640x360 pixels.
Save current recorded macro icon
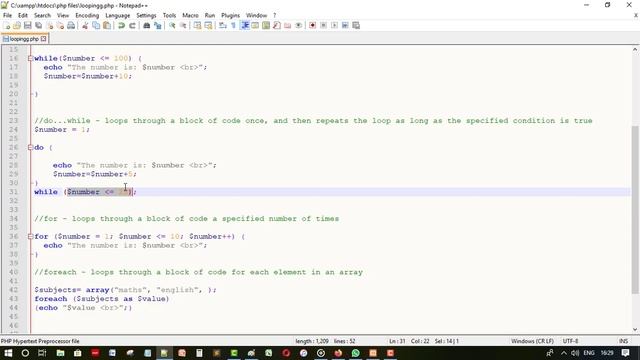[356, 25]
